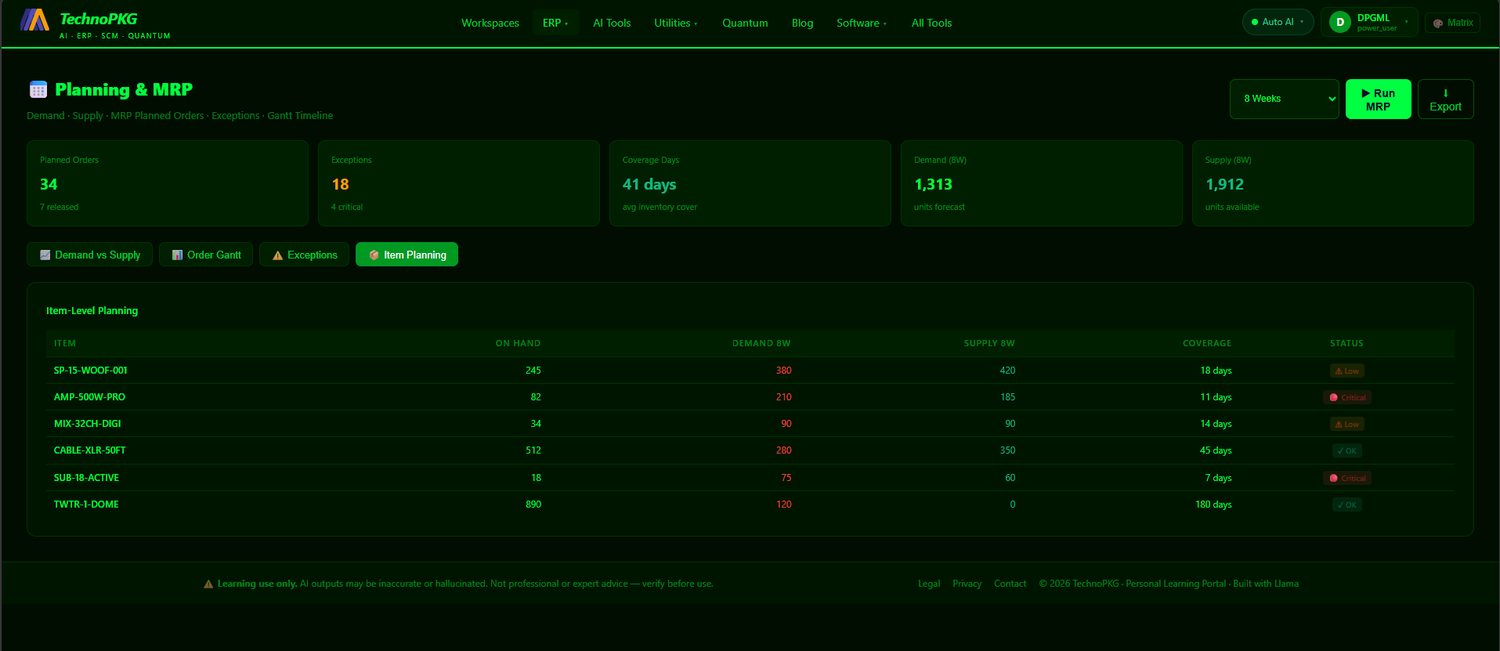Screen dimensions: 1500x651
Task: Expand the Utilities navigation menu
Action: tap(676, 22)
